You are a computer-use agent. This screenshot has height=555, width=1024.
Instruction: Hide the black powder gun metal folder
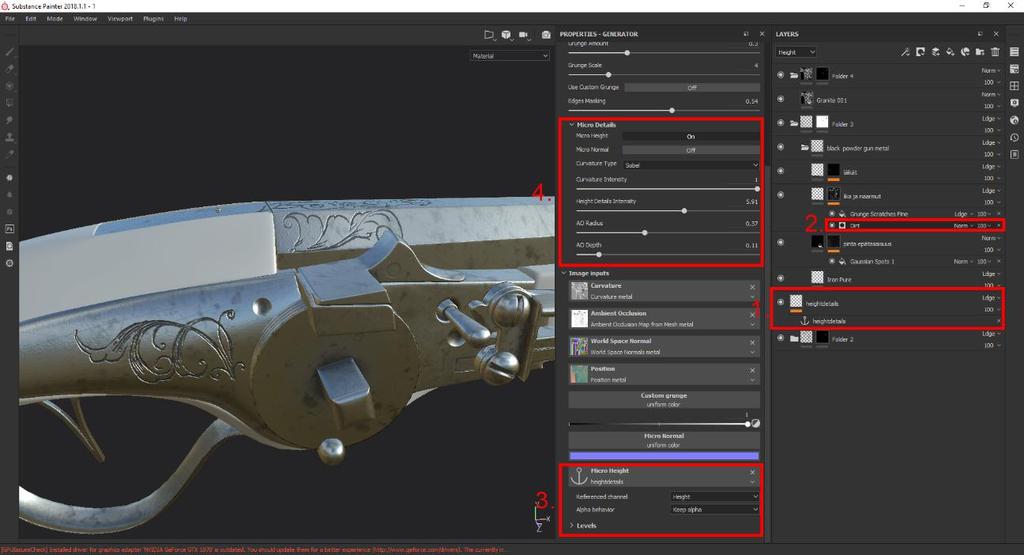[780, 147]
